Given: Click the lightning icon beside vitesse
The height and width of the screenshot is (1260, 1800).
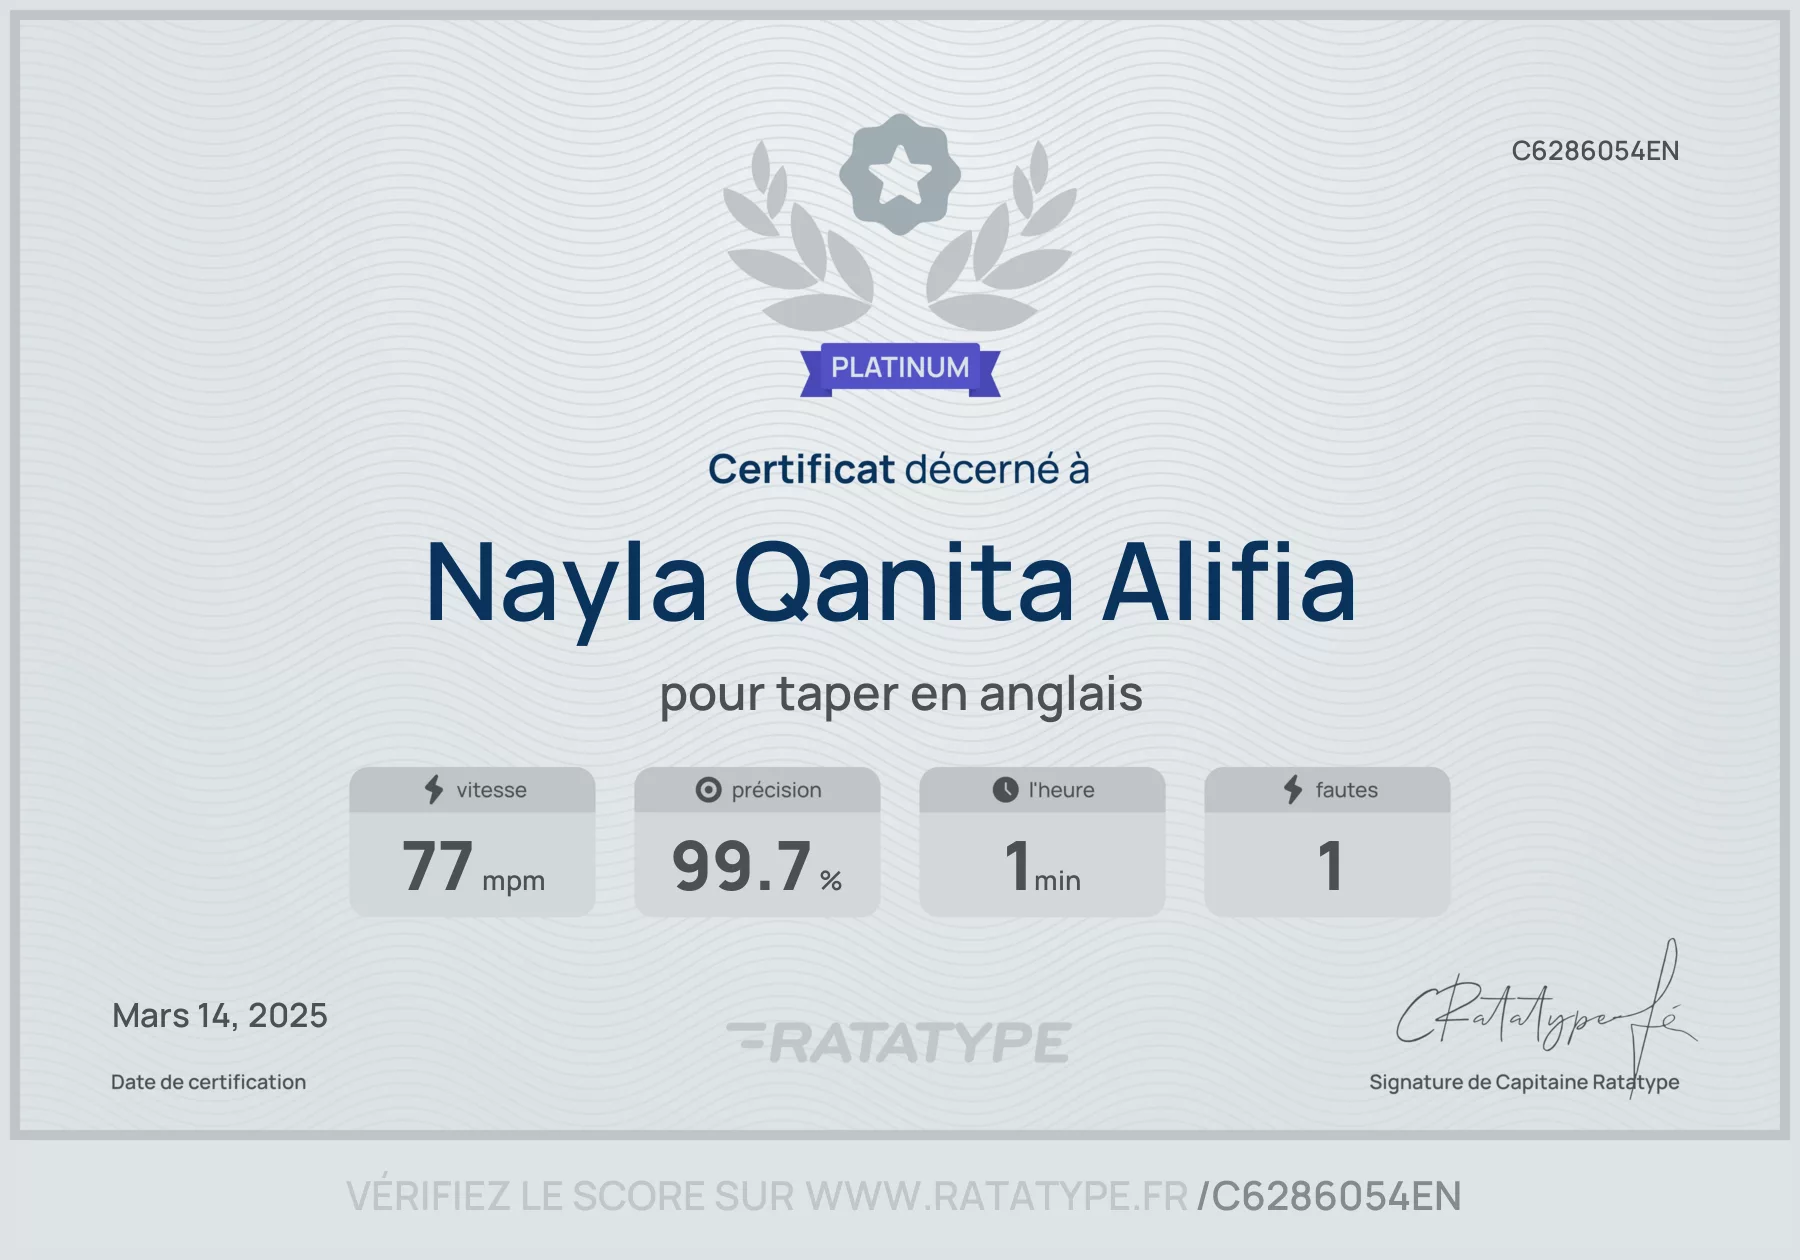Looking at the screenshot, I should (434, 790).
